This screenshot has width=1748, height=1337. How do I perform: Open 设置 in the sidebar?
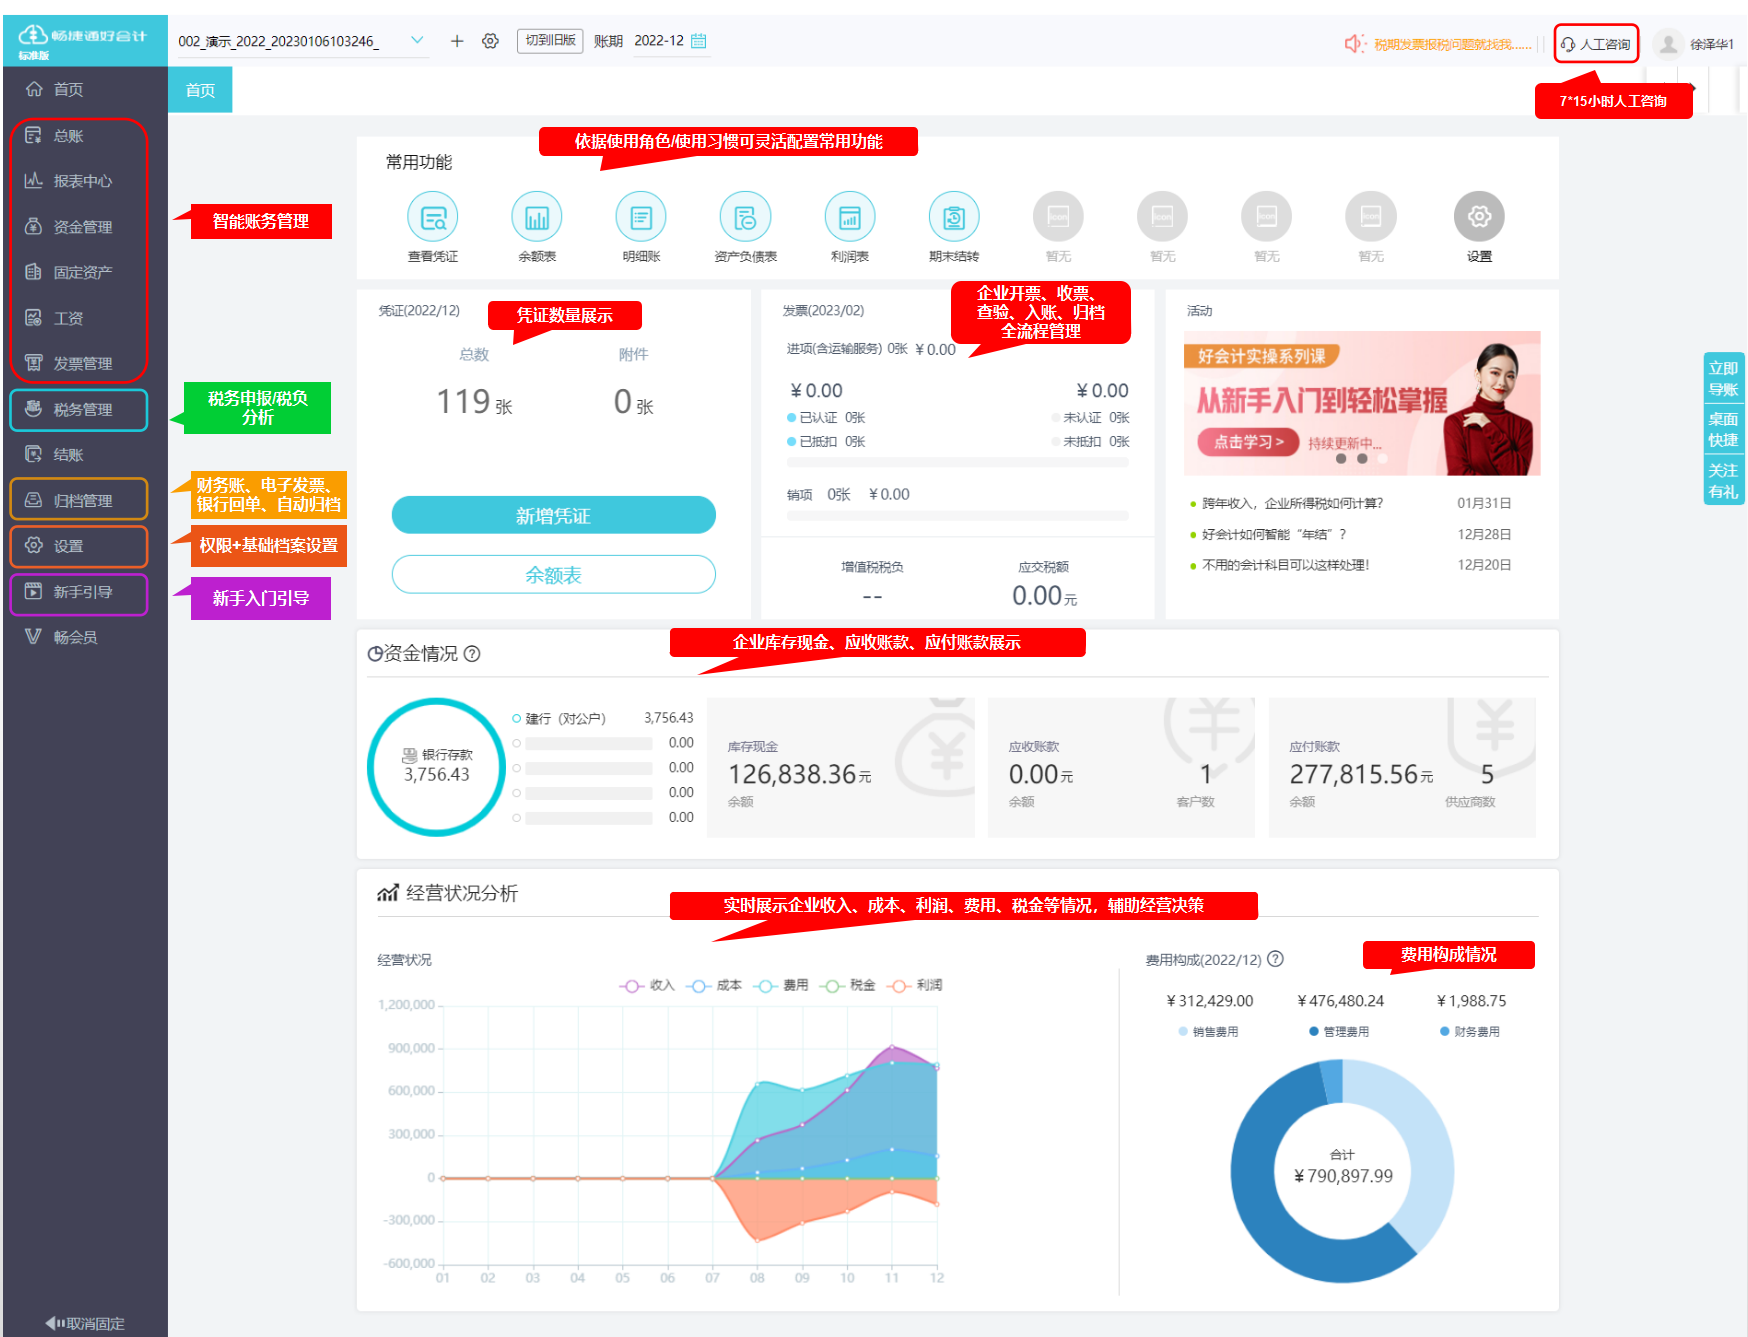(x=79, y=546)
